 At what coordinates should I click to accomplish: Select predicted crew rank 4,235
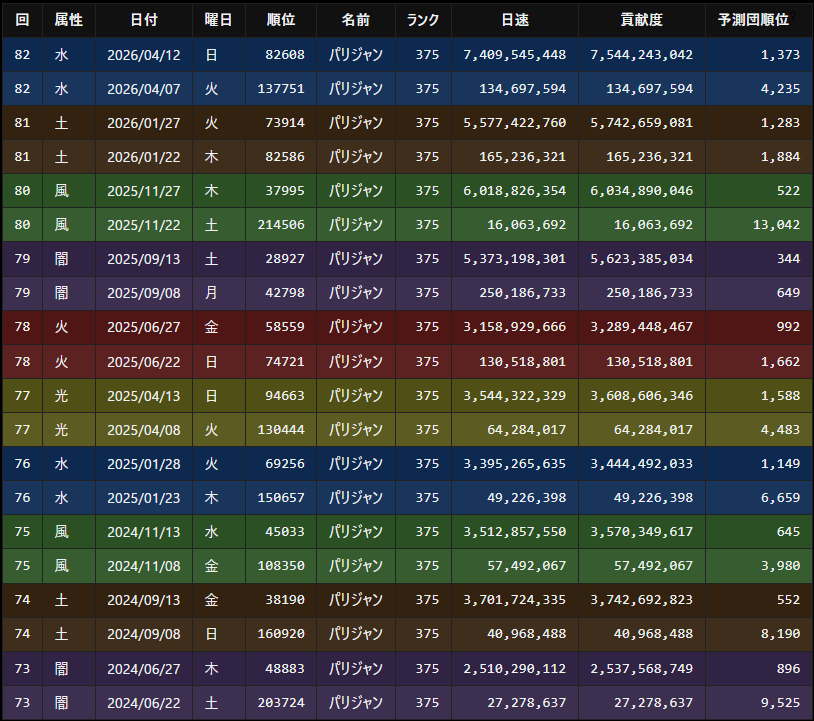(x=780, y=89)
